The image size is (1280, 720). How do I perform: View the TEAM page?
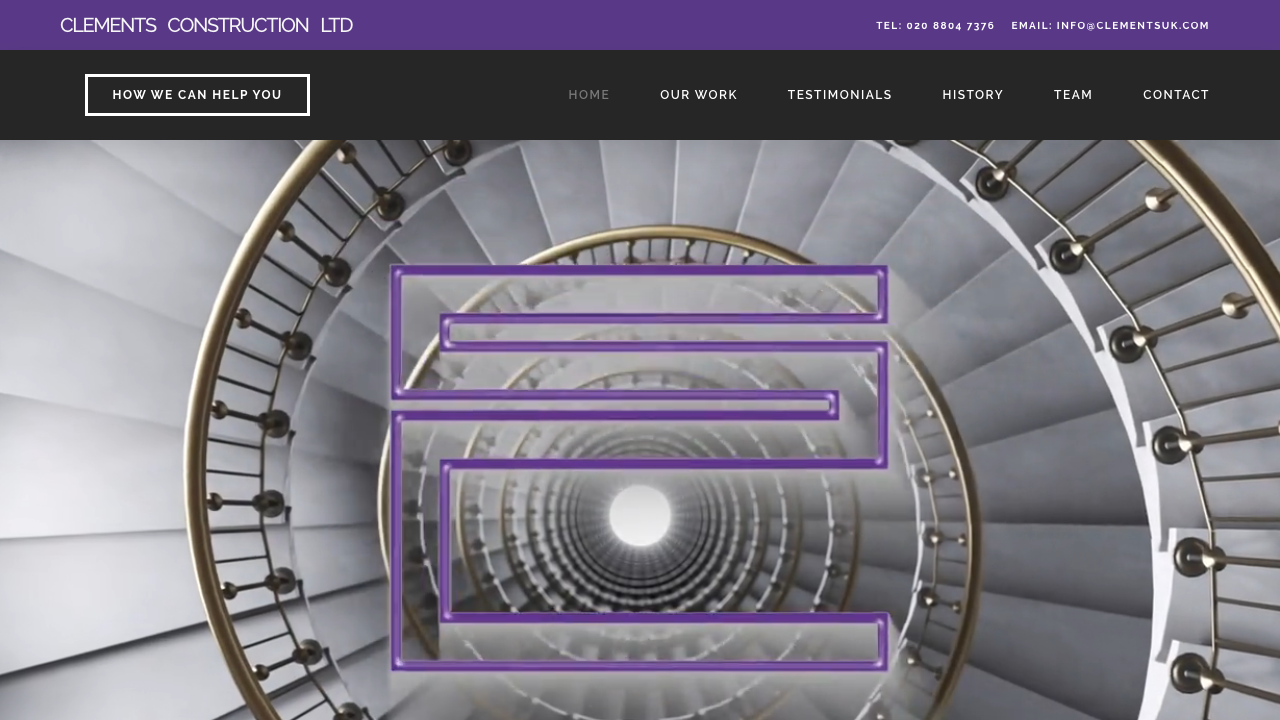click(x=1073, y=94)
